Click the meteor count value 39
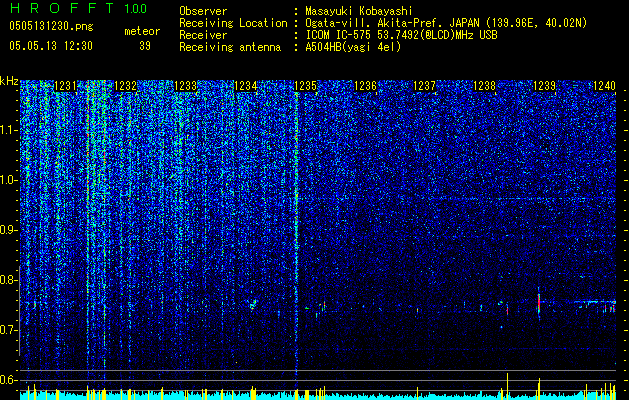Image resolution: width=629 pixels, height=400 pixels. (x=145, y=46)
